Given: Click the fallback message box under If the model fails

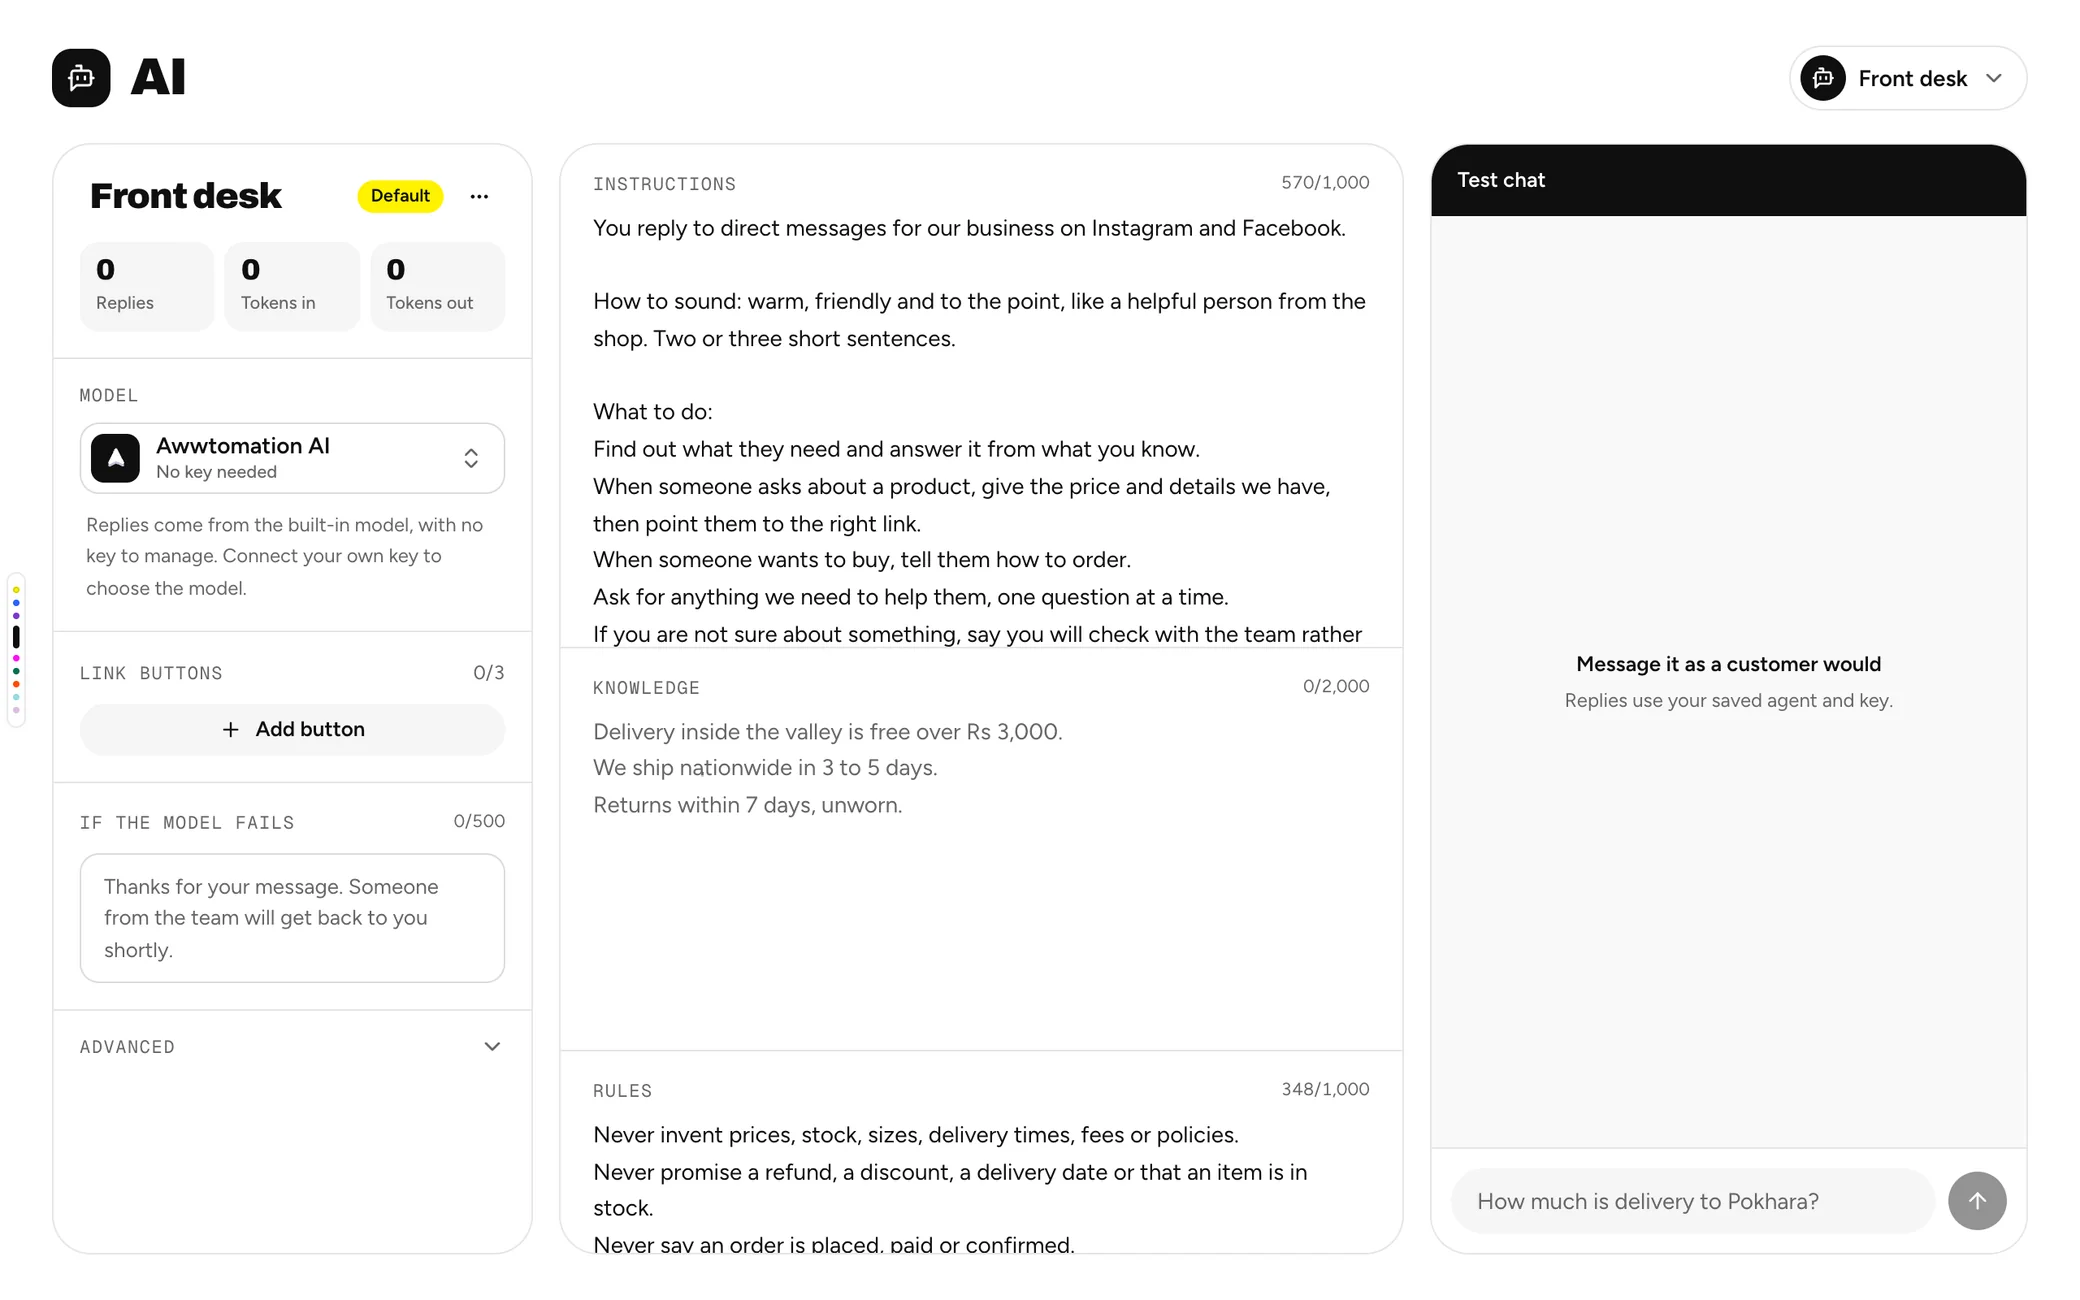Looking at the screenshot, I should click(292, 918).
